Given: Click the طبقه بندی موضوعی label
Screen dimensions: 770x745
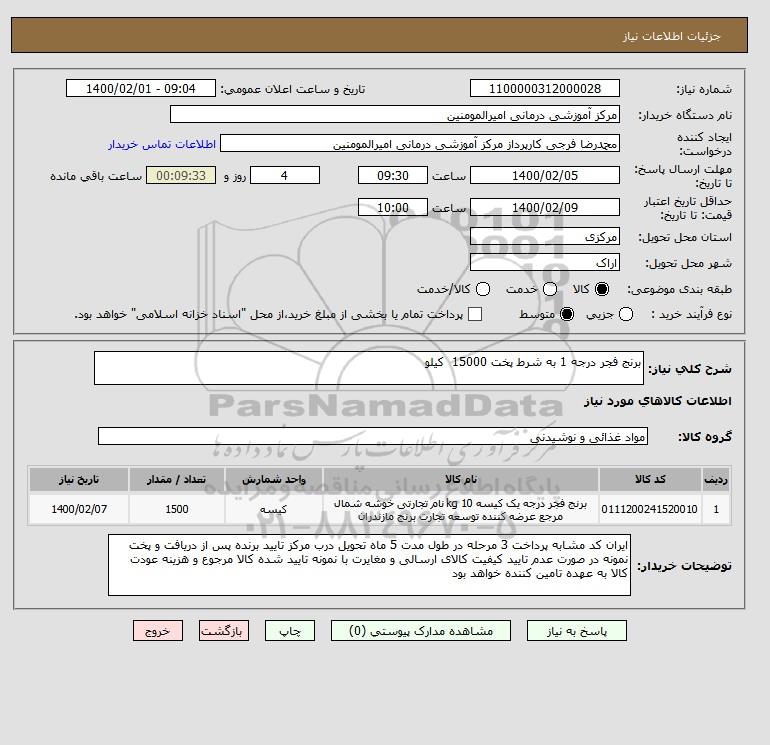Looking at the screenshot, I should click(x=680, y=290).
